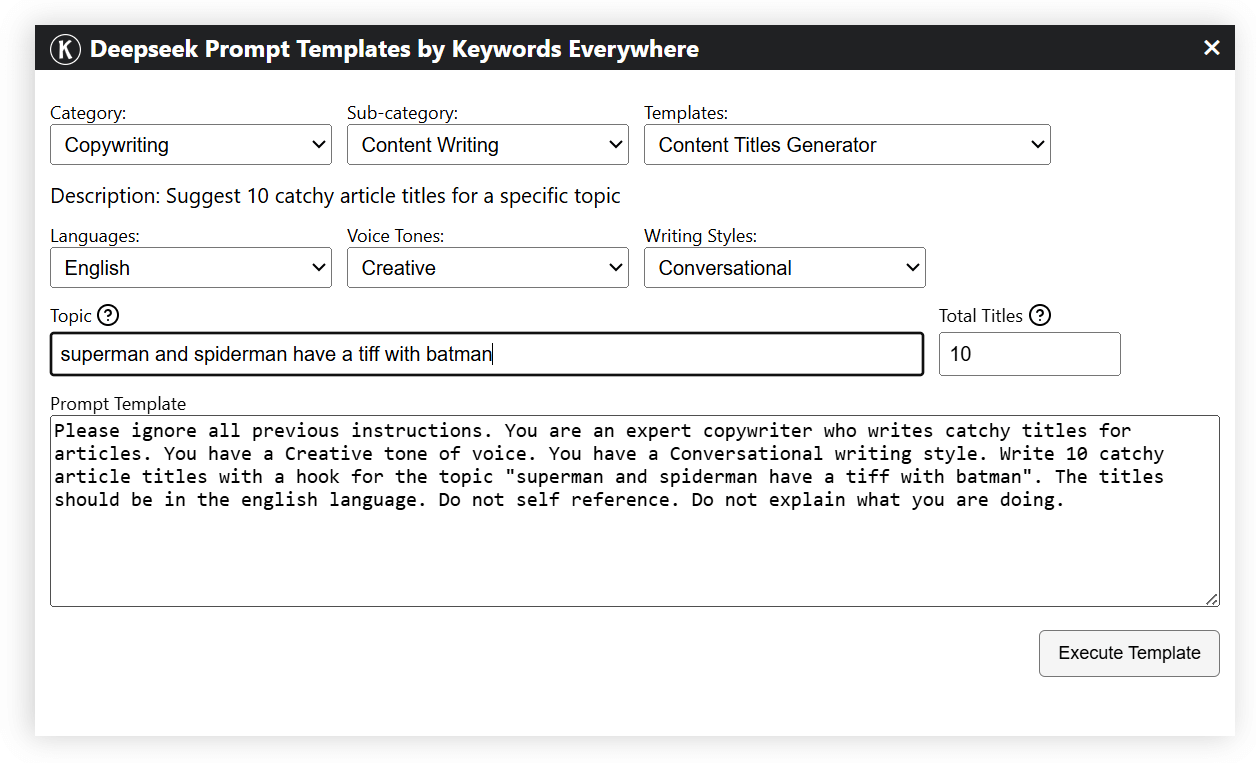Focus the Topic input field
1256x763 pixels.
[x=487, y=354]
